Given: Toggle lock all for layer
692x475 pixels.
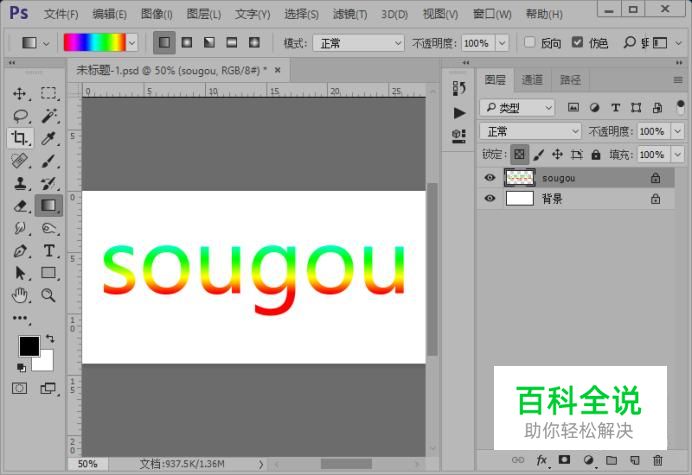Looking at the screenshot, I should point(596,155).
